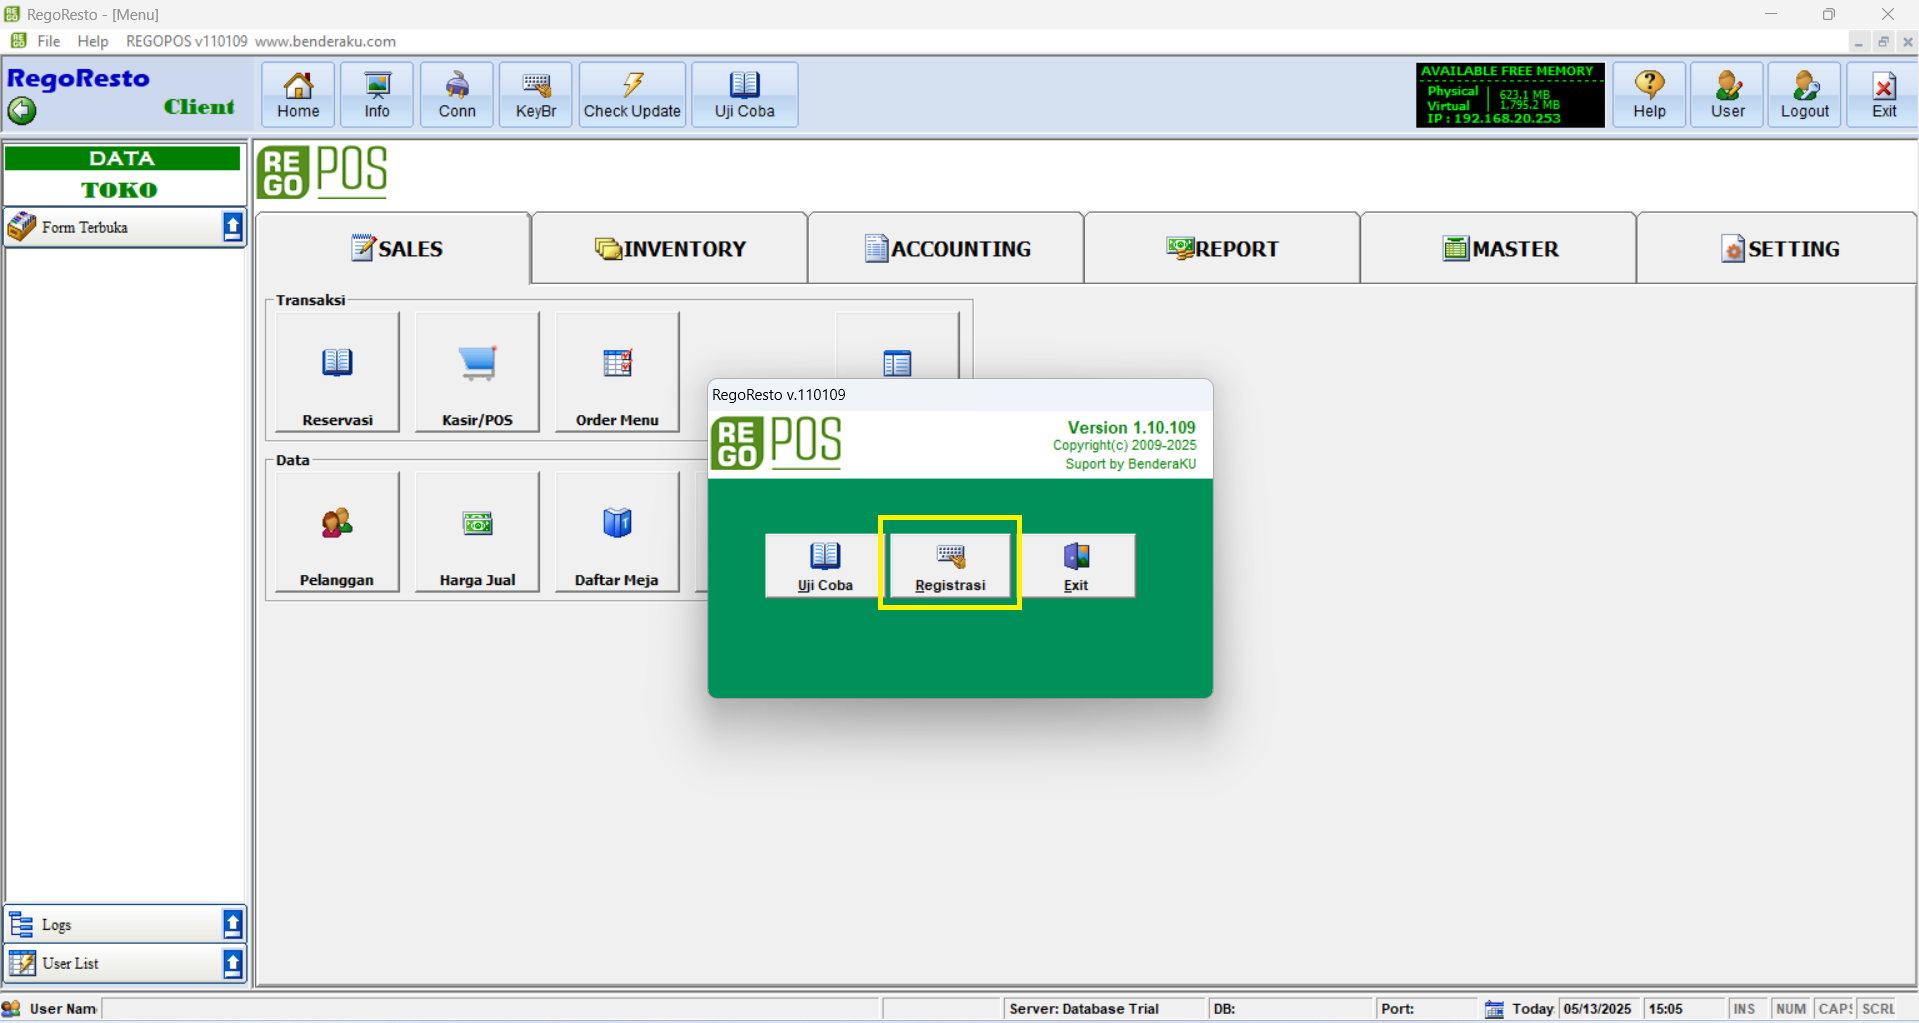The height and width of the screenshot is (1023, 1919).
Task: Expand the User List panel arrow
Action: point(232,963)
